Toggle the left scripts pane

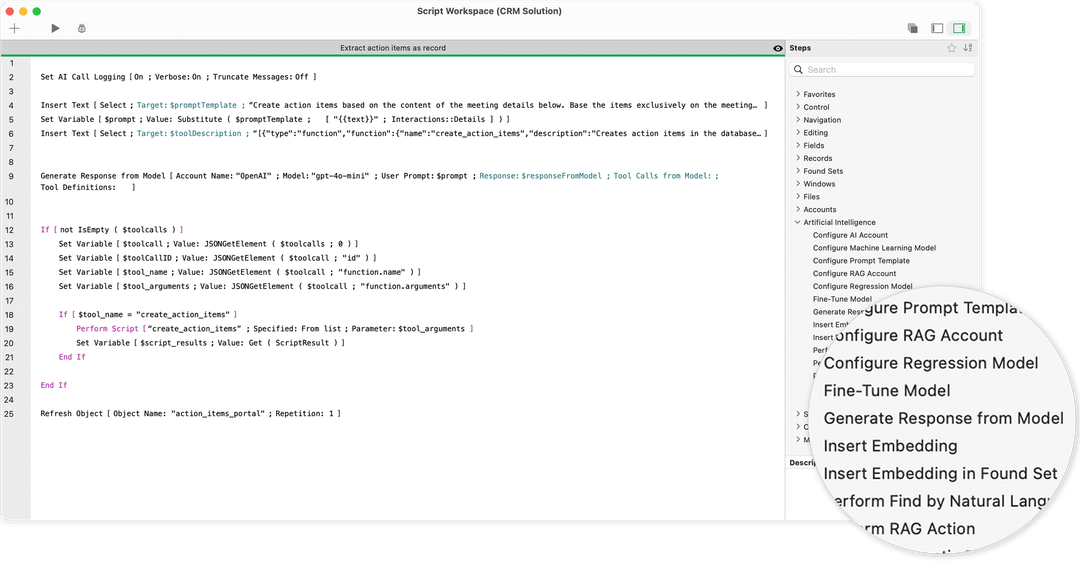937,29
